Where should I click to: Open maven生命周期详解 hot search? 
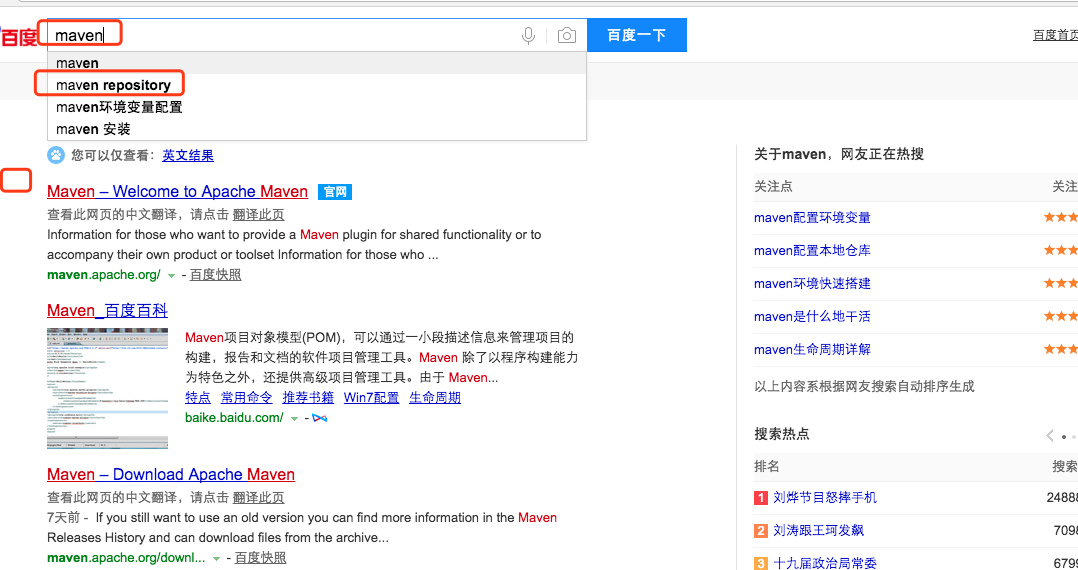click(812, 350)
